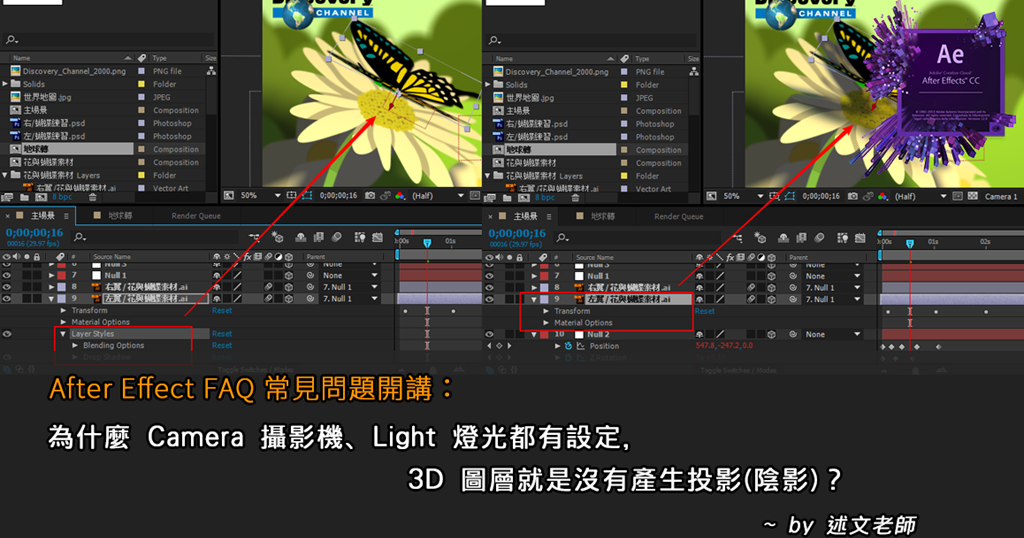Image resolution: width=1024 pixels, height=538 pixels.
Task: Hide layer 9 in the left timeline
Action: point(7,298)
